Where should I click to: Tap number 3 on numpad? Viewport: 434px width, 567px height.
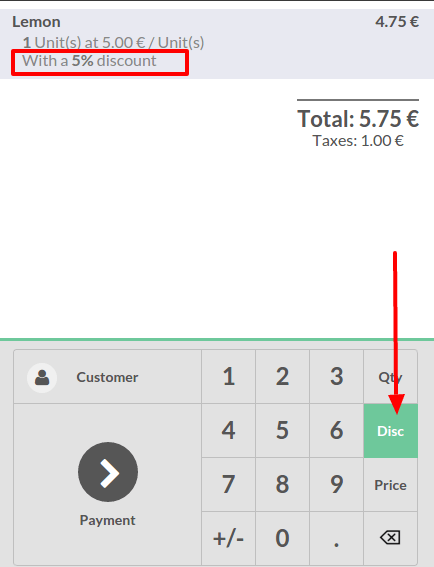[x=336, y=377]
